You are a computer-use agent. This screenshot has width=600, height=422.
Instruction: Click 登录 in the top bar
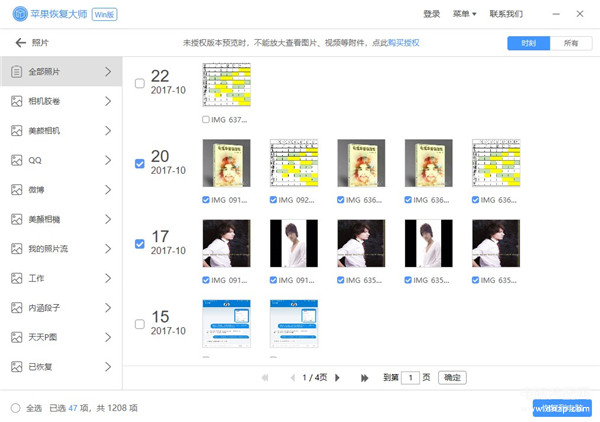[431, 14]
